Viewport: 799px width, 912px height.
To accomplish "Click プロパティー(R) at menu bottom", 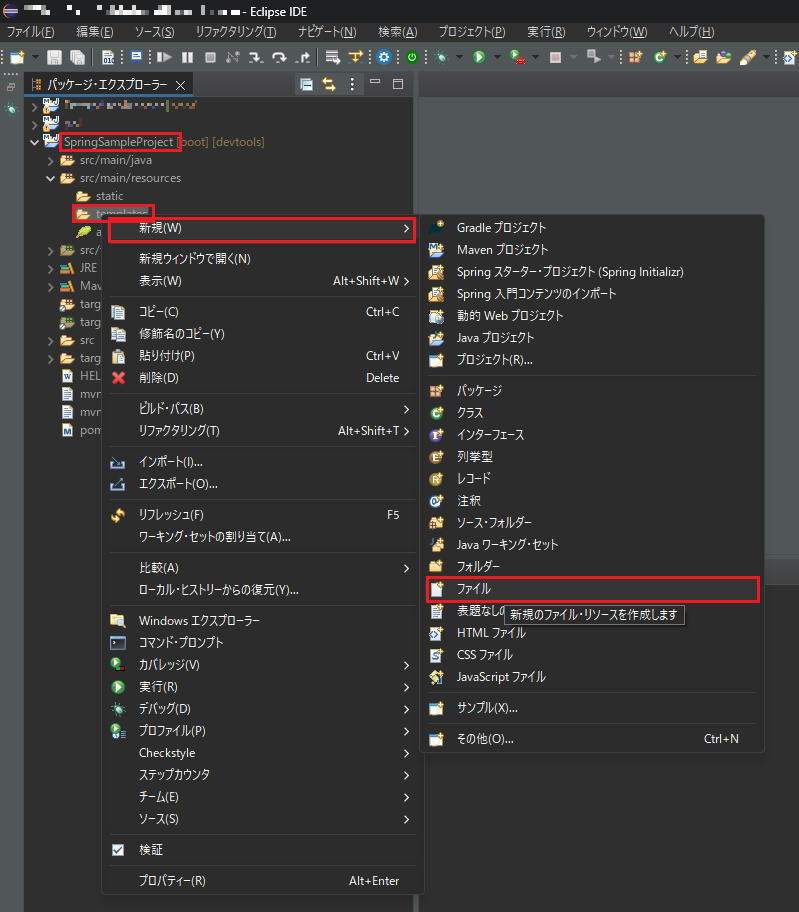I will (x=262, y=881).
